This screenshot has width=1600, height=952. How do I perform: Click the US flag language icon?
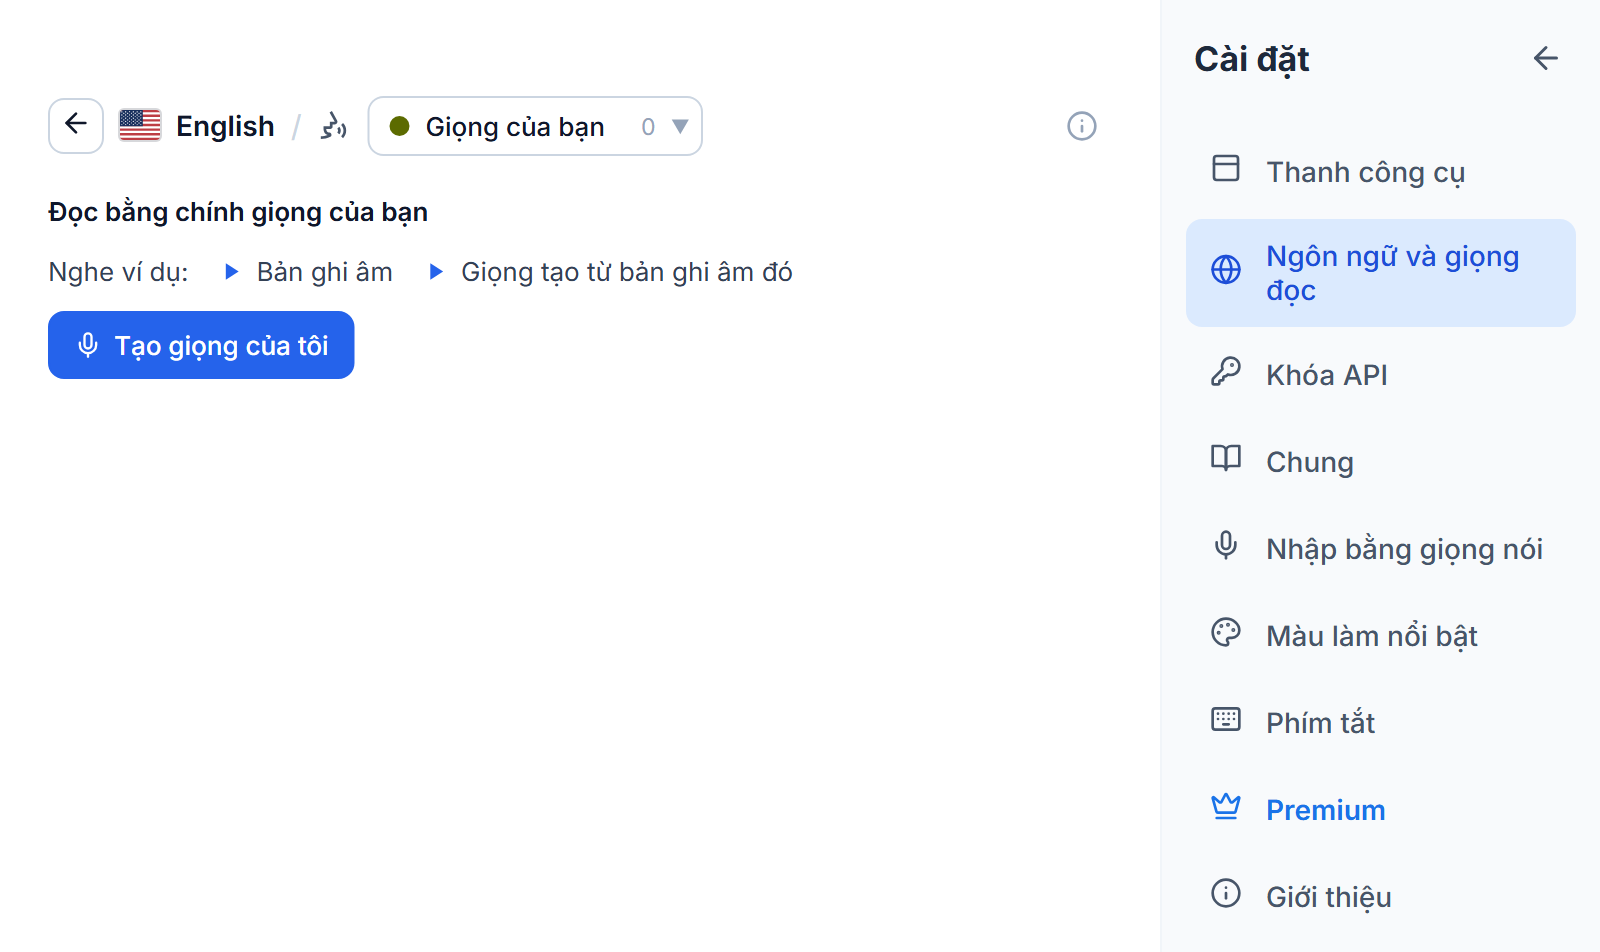click(x=140, y=126)
